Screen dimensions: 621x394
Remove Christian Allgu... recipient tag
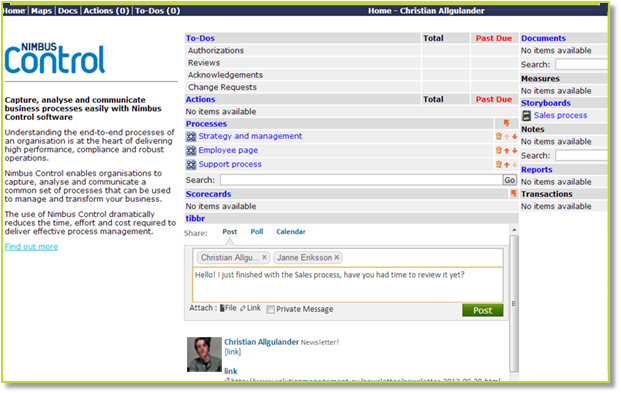click(x=265, y=257)
